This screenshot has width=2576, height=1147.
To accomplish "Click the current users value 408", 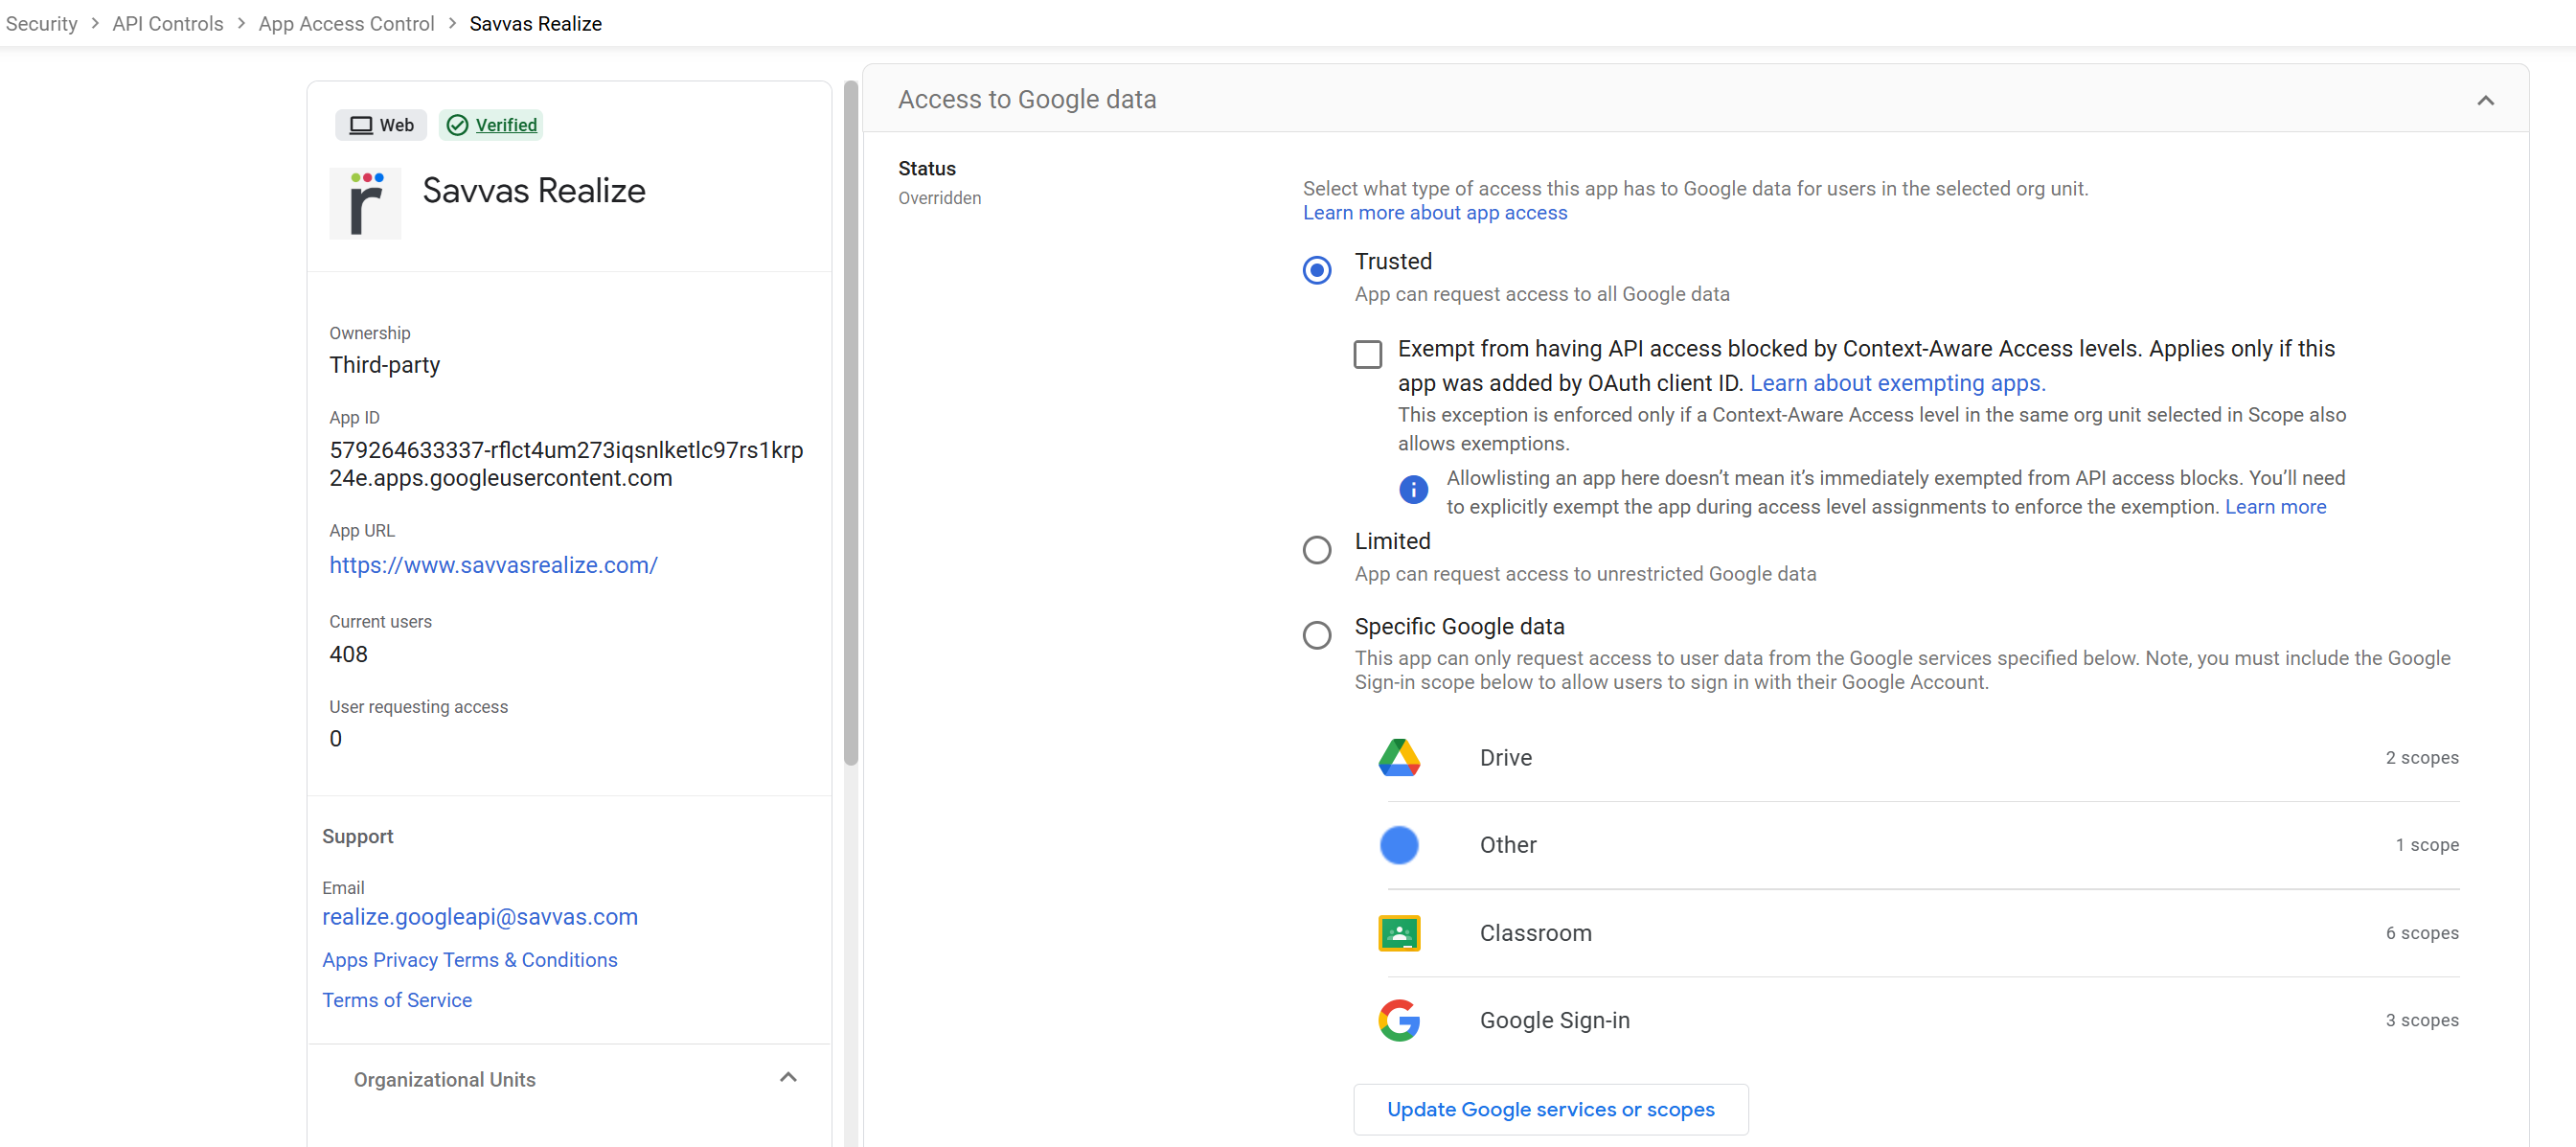I will pos(348,654).
